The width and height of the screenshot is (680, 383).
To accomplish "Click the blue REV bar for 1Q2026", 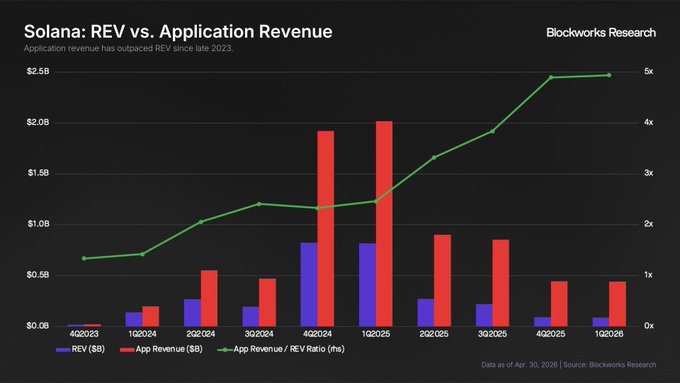I will point(601,322).
